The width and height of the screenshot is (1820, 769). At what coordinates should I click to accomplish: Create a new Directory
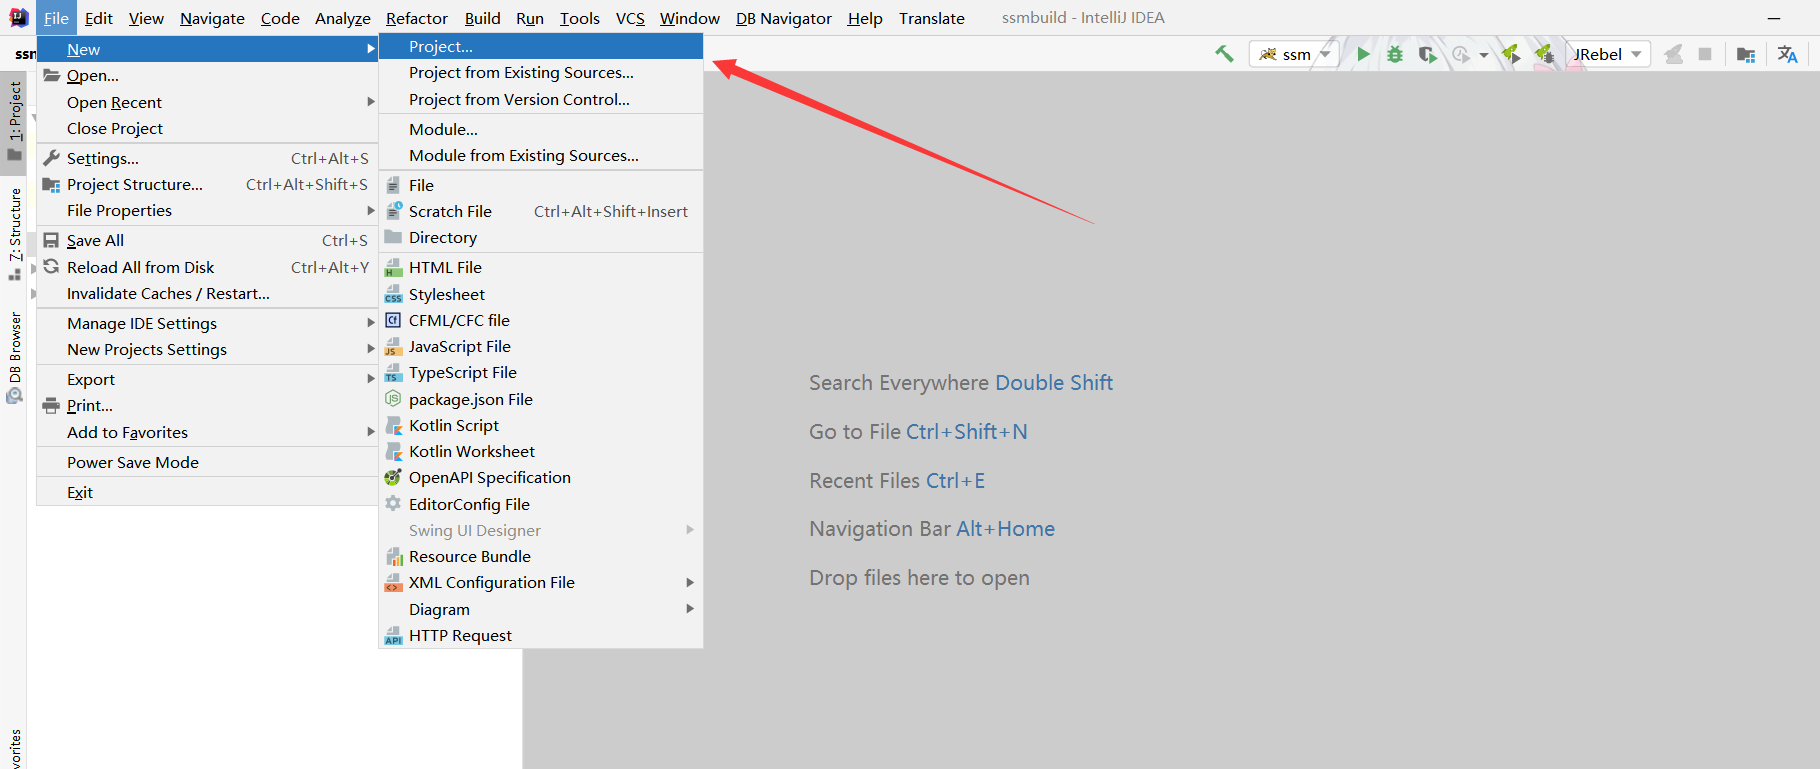coord(541,237)
